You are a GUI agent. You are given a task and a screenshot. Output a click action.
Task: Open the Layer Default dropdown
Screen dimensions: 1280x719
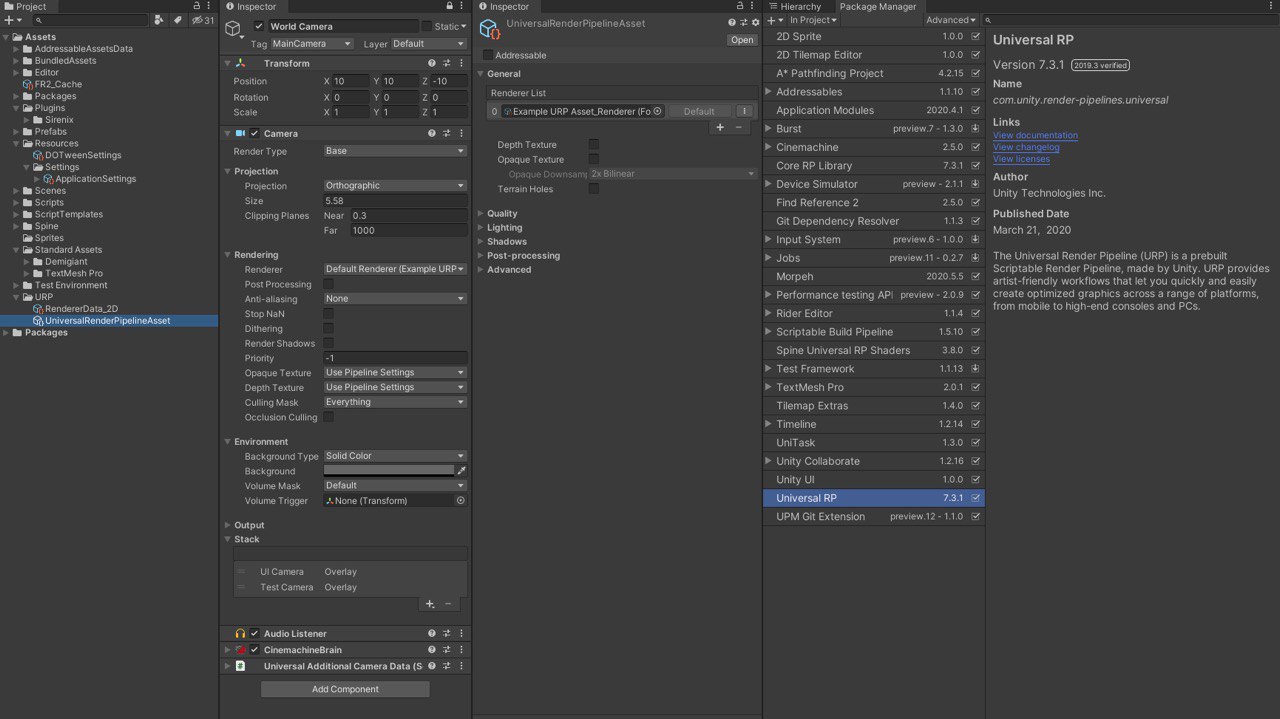429,43
